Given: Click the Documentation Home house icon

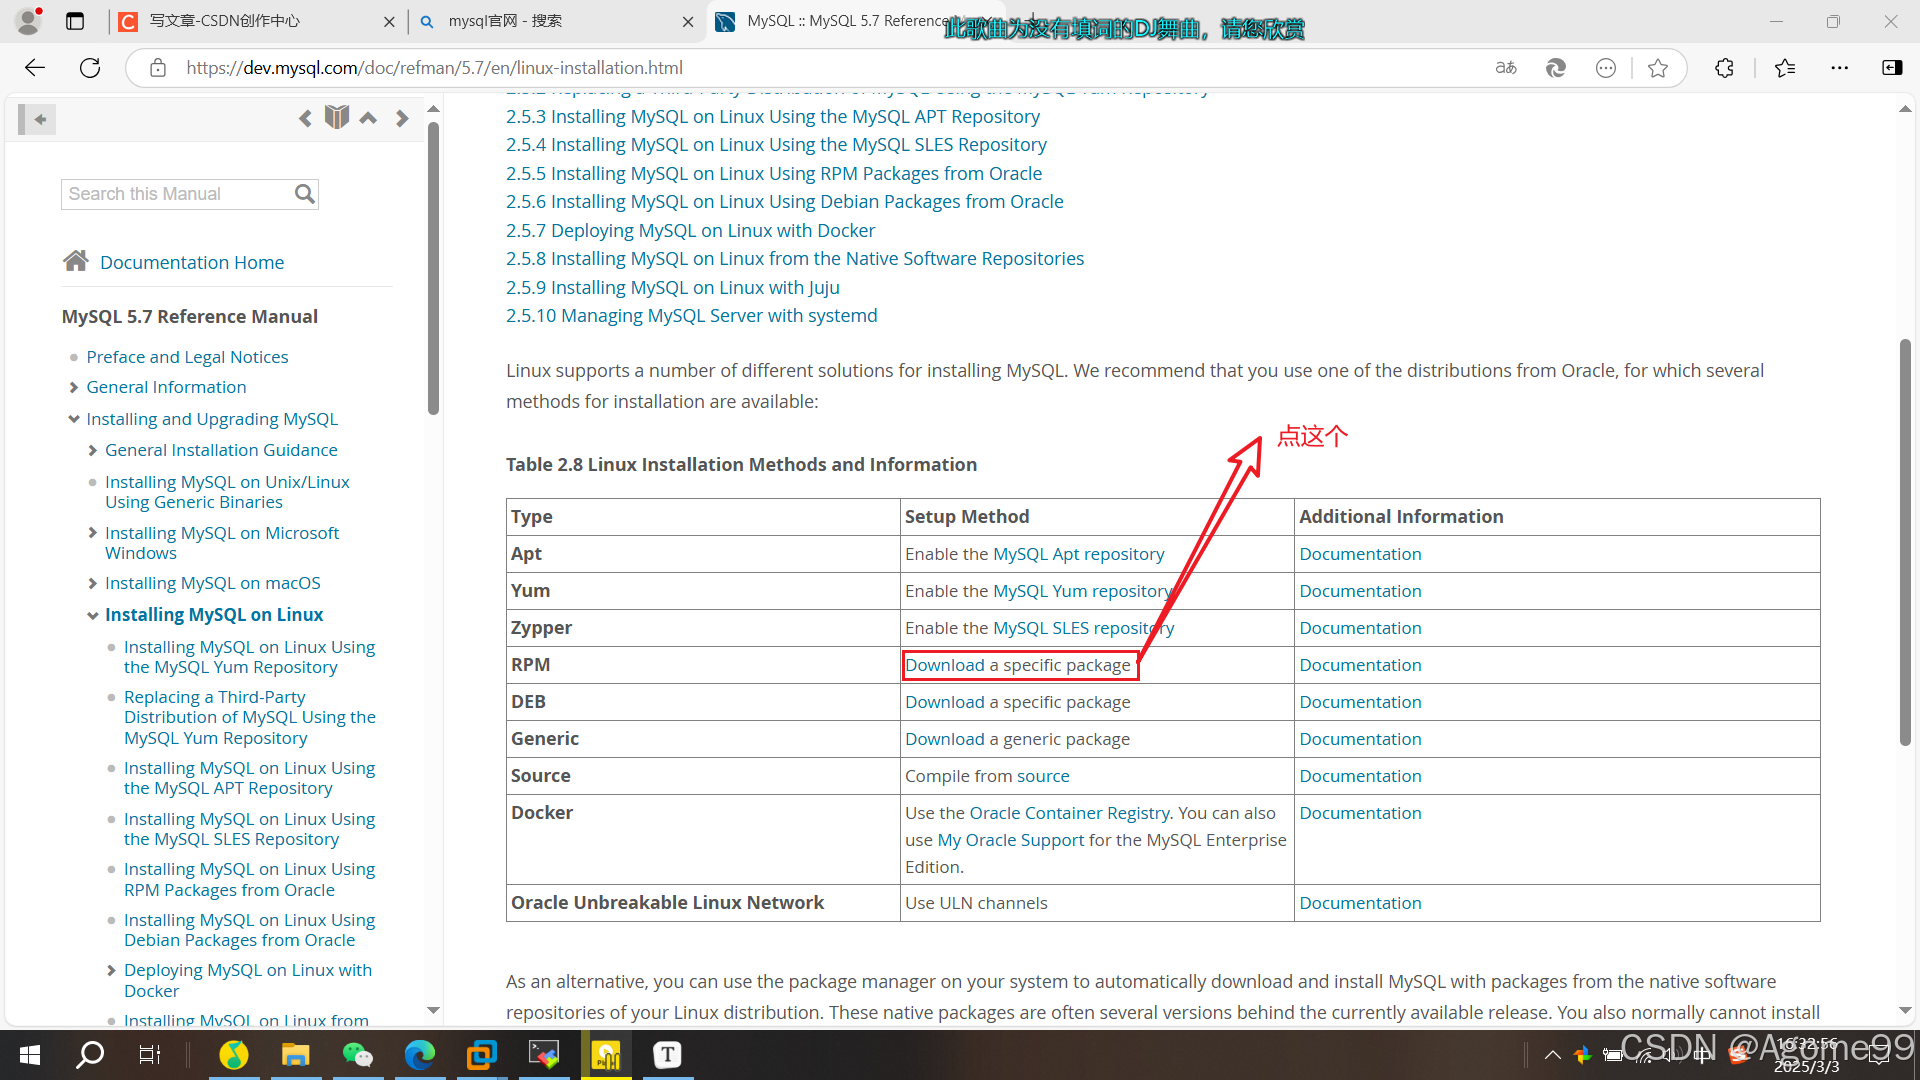Looking at the screenshot, I should point(76,261).
